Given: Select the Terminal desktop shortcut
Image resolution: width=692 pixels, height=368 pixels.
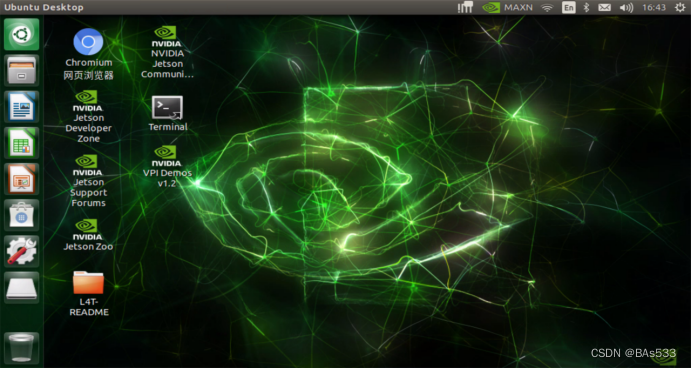Looking at the screenshot, I should pyautogui.click(x=167, y=113).
